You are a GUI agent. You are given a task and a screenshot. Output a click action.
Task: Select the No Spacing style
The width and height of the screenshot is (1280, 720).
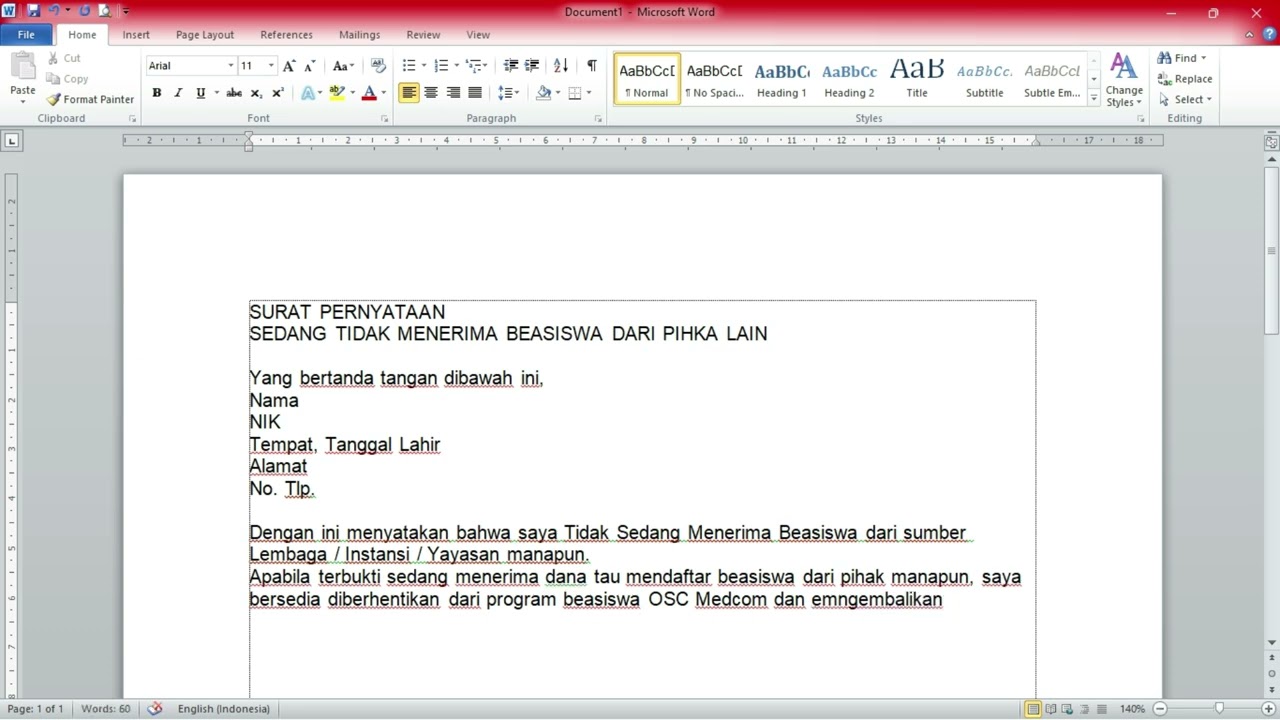[714, 79]
